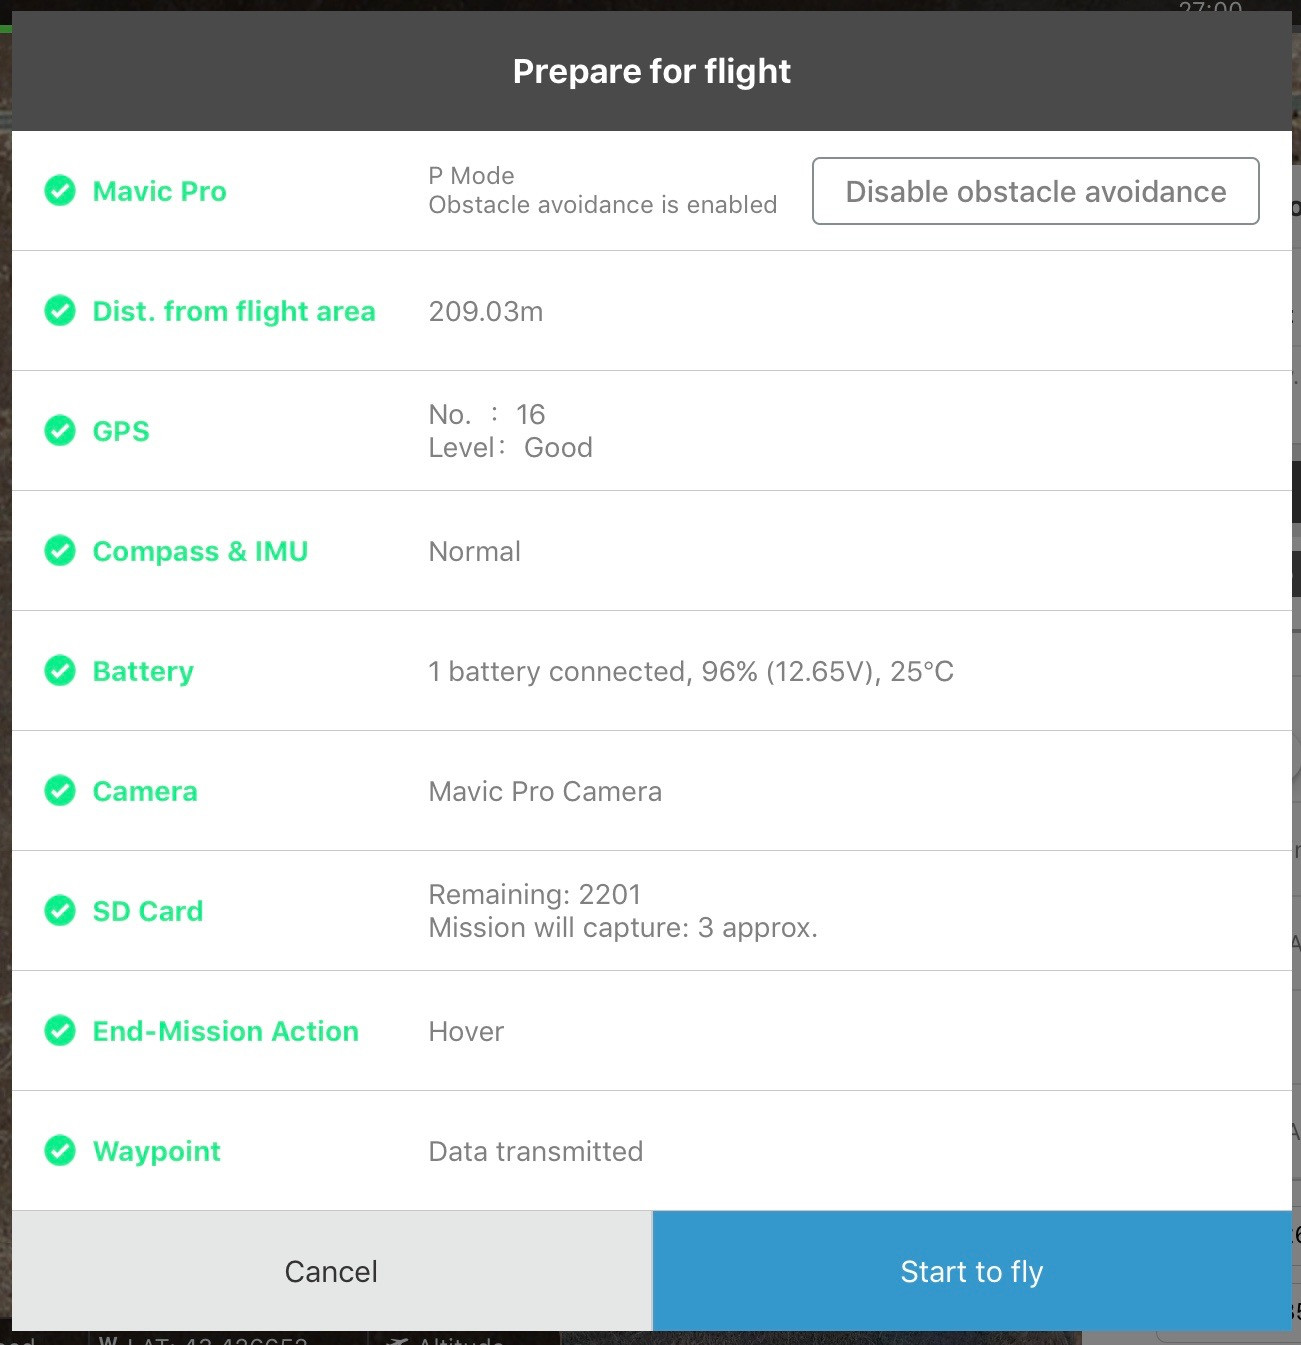Click the GPS status check icon
Screen dimensions: 1301x1345
pos(60,430)
